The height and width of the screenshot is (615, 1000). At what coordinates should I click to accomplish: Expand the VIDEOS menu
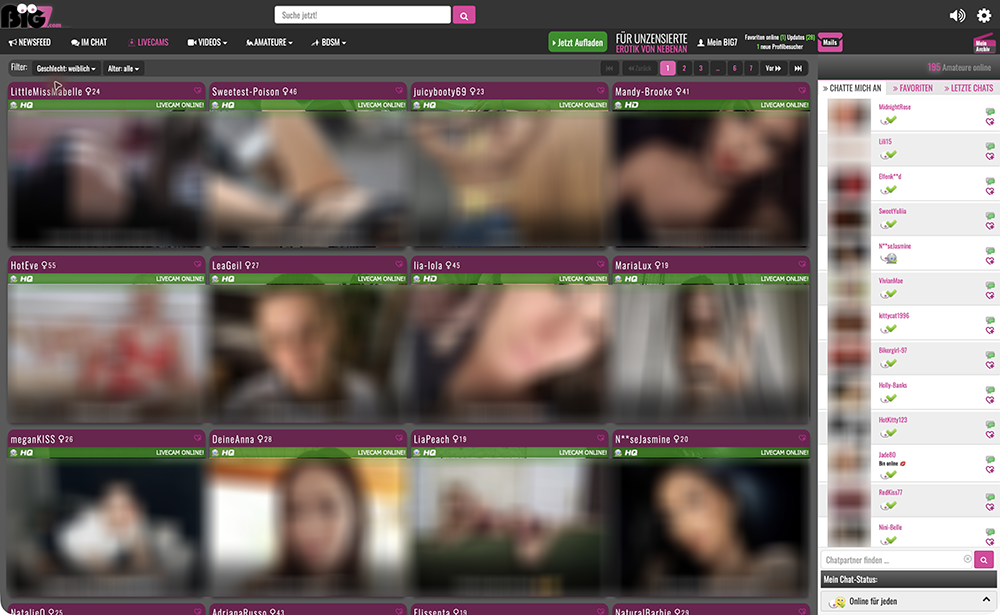tap(207, 42)
